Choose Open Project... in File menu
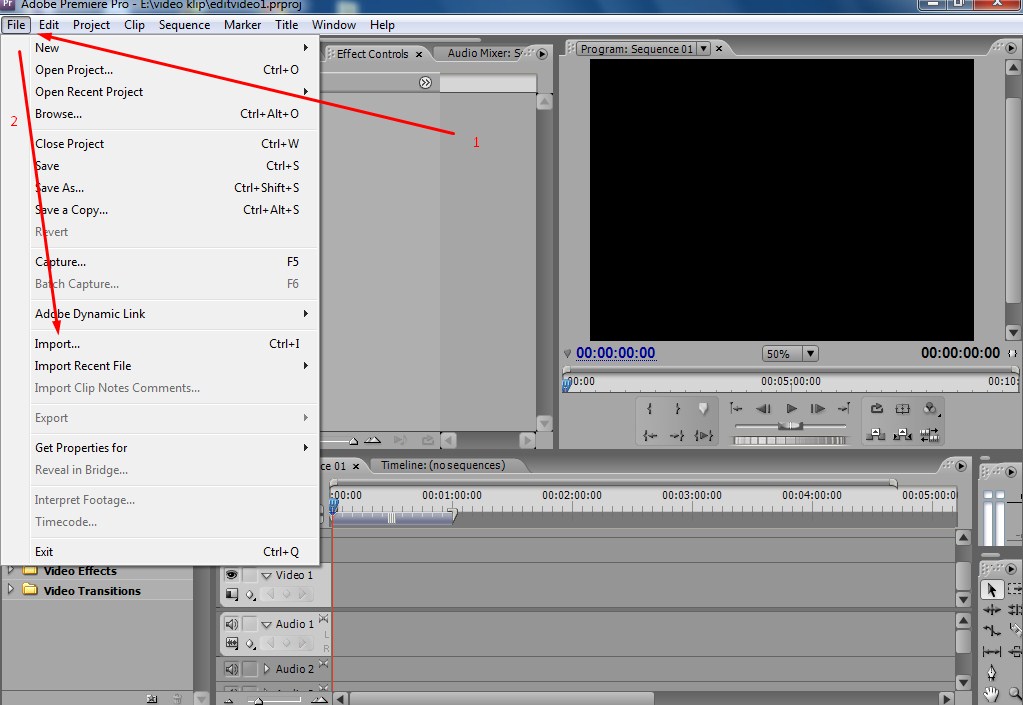This screenshot has height=705, width=1023. pos(172,70)
